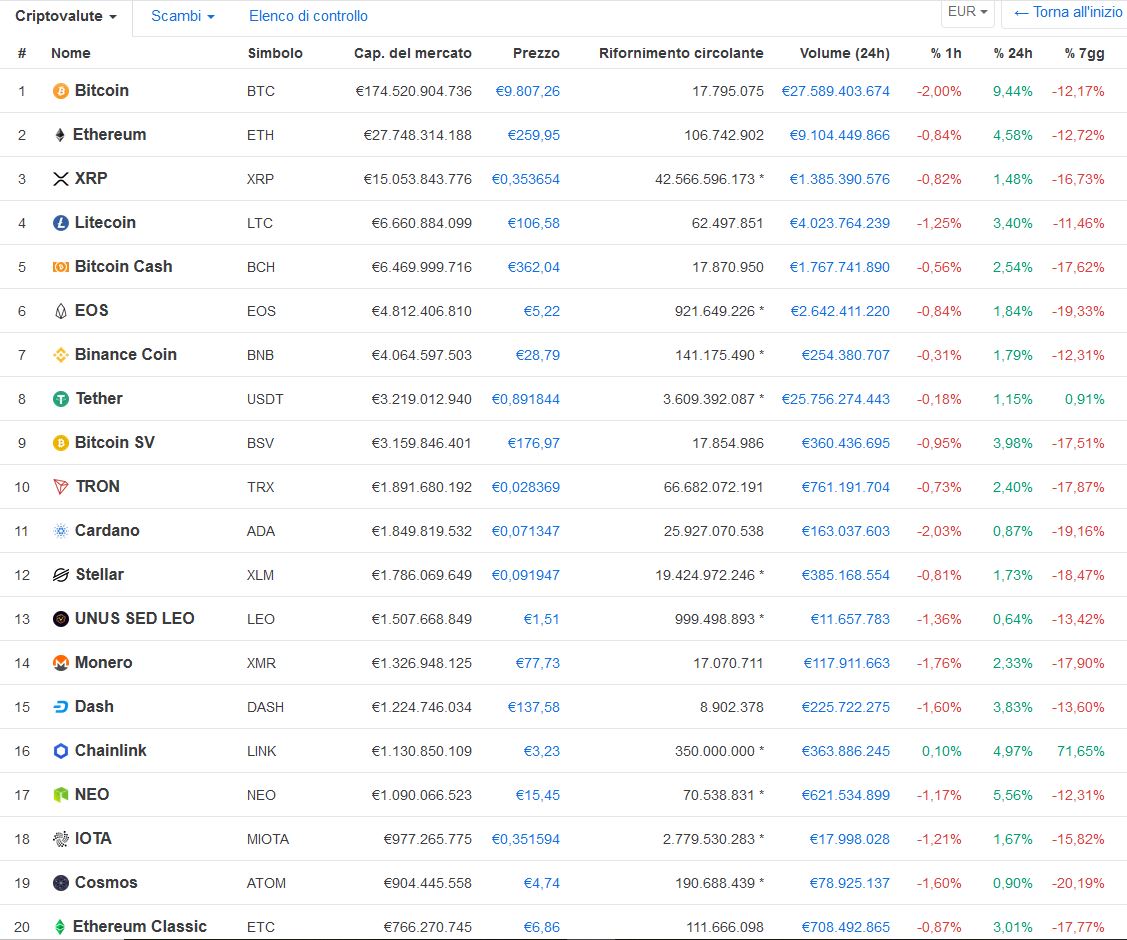Open the Bitcoin name link

[102, 91]
